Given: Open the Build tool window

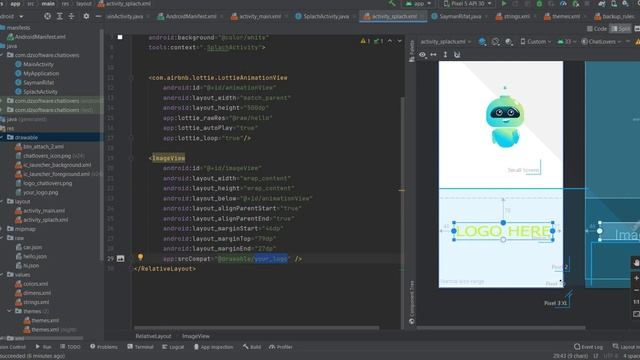Looking at the screenshot, I should click(252, 347).
